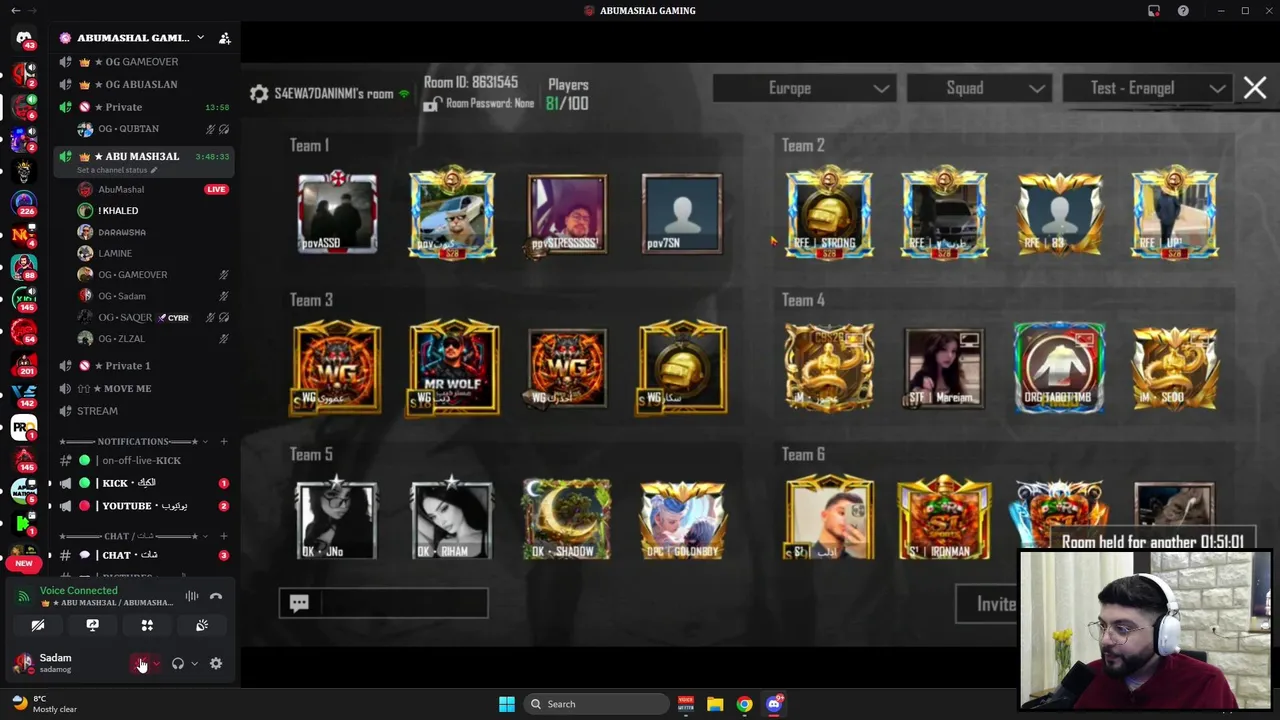The width and height of the screenshot is (1280, 720).
Task: Open microphone input options chevron
Action: (156, 663)
